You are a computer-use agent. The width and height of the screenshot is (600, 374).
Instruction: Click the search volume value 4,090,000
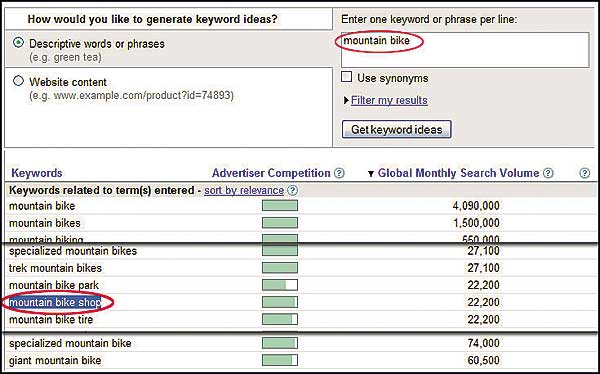[x=476, y=206]
